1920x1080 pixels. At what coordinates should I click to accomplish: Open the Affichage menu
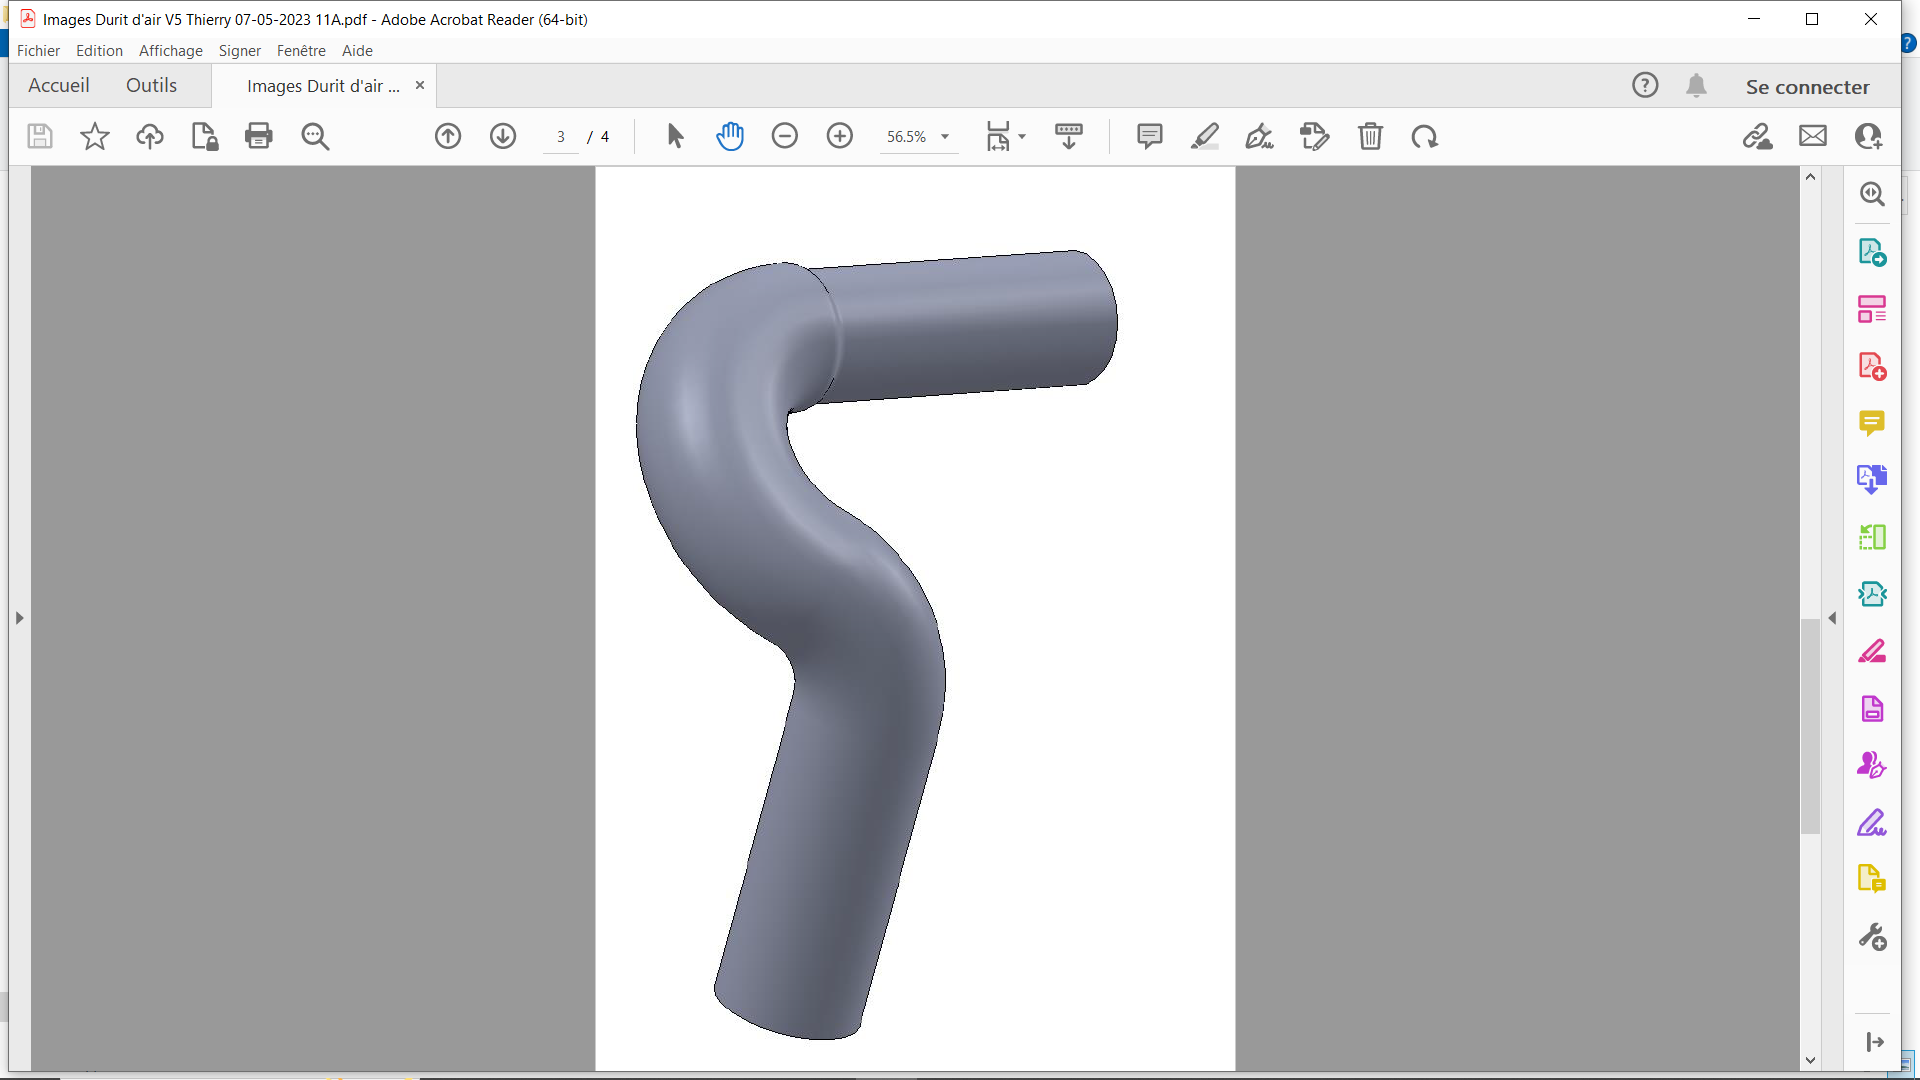tap(170, 51)
